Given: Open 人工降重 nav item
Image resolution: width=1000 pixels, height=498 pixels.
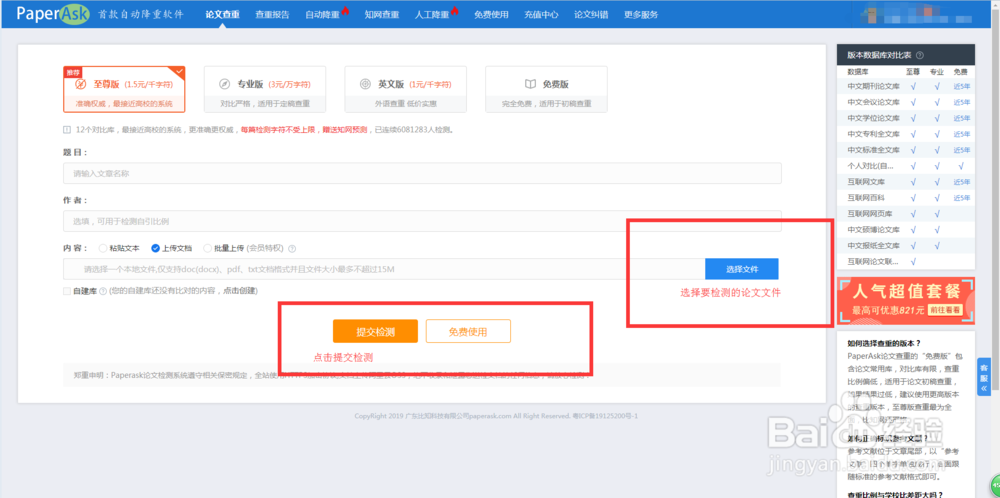Looking at the screenshot, I should (x=432, y=15).
